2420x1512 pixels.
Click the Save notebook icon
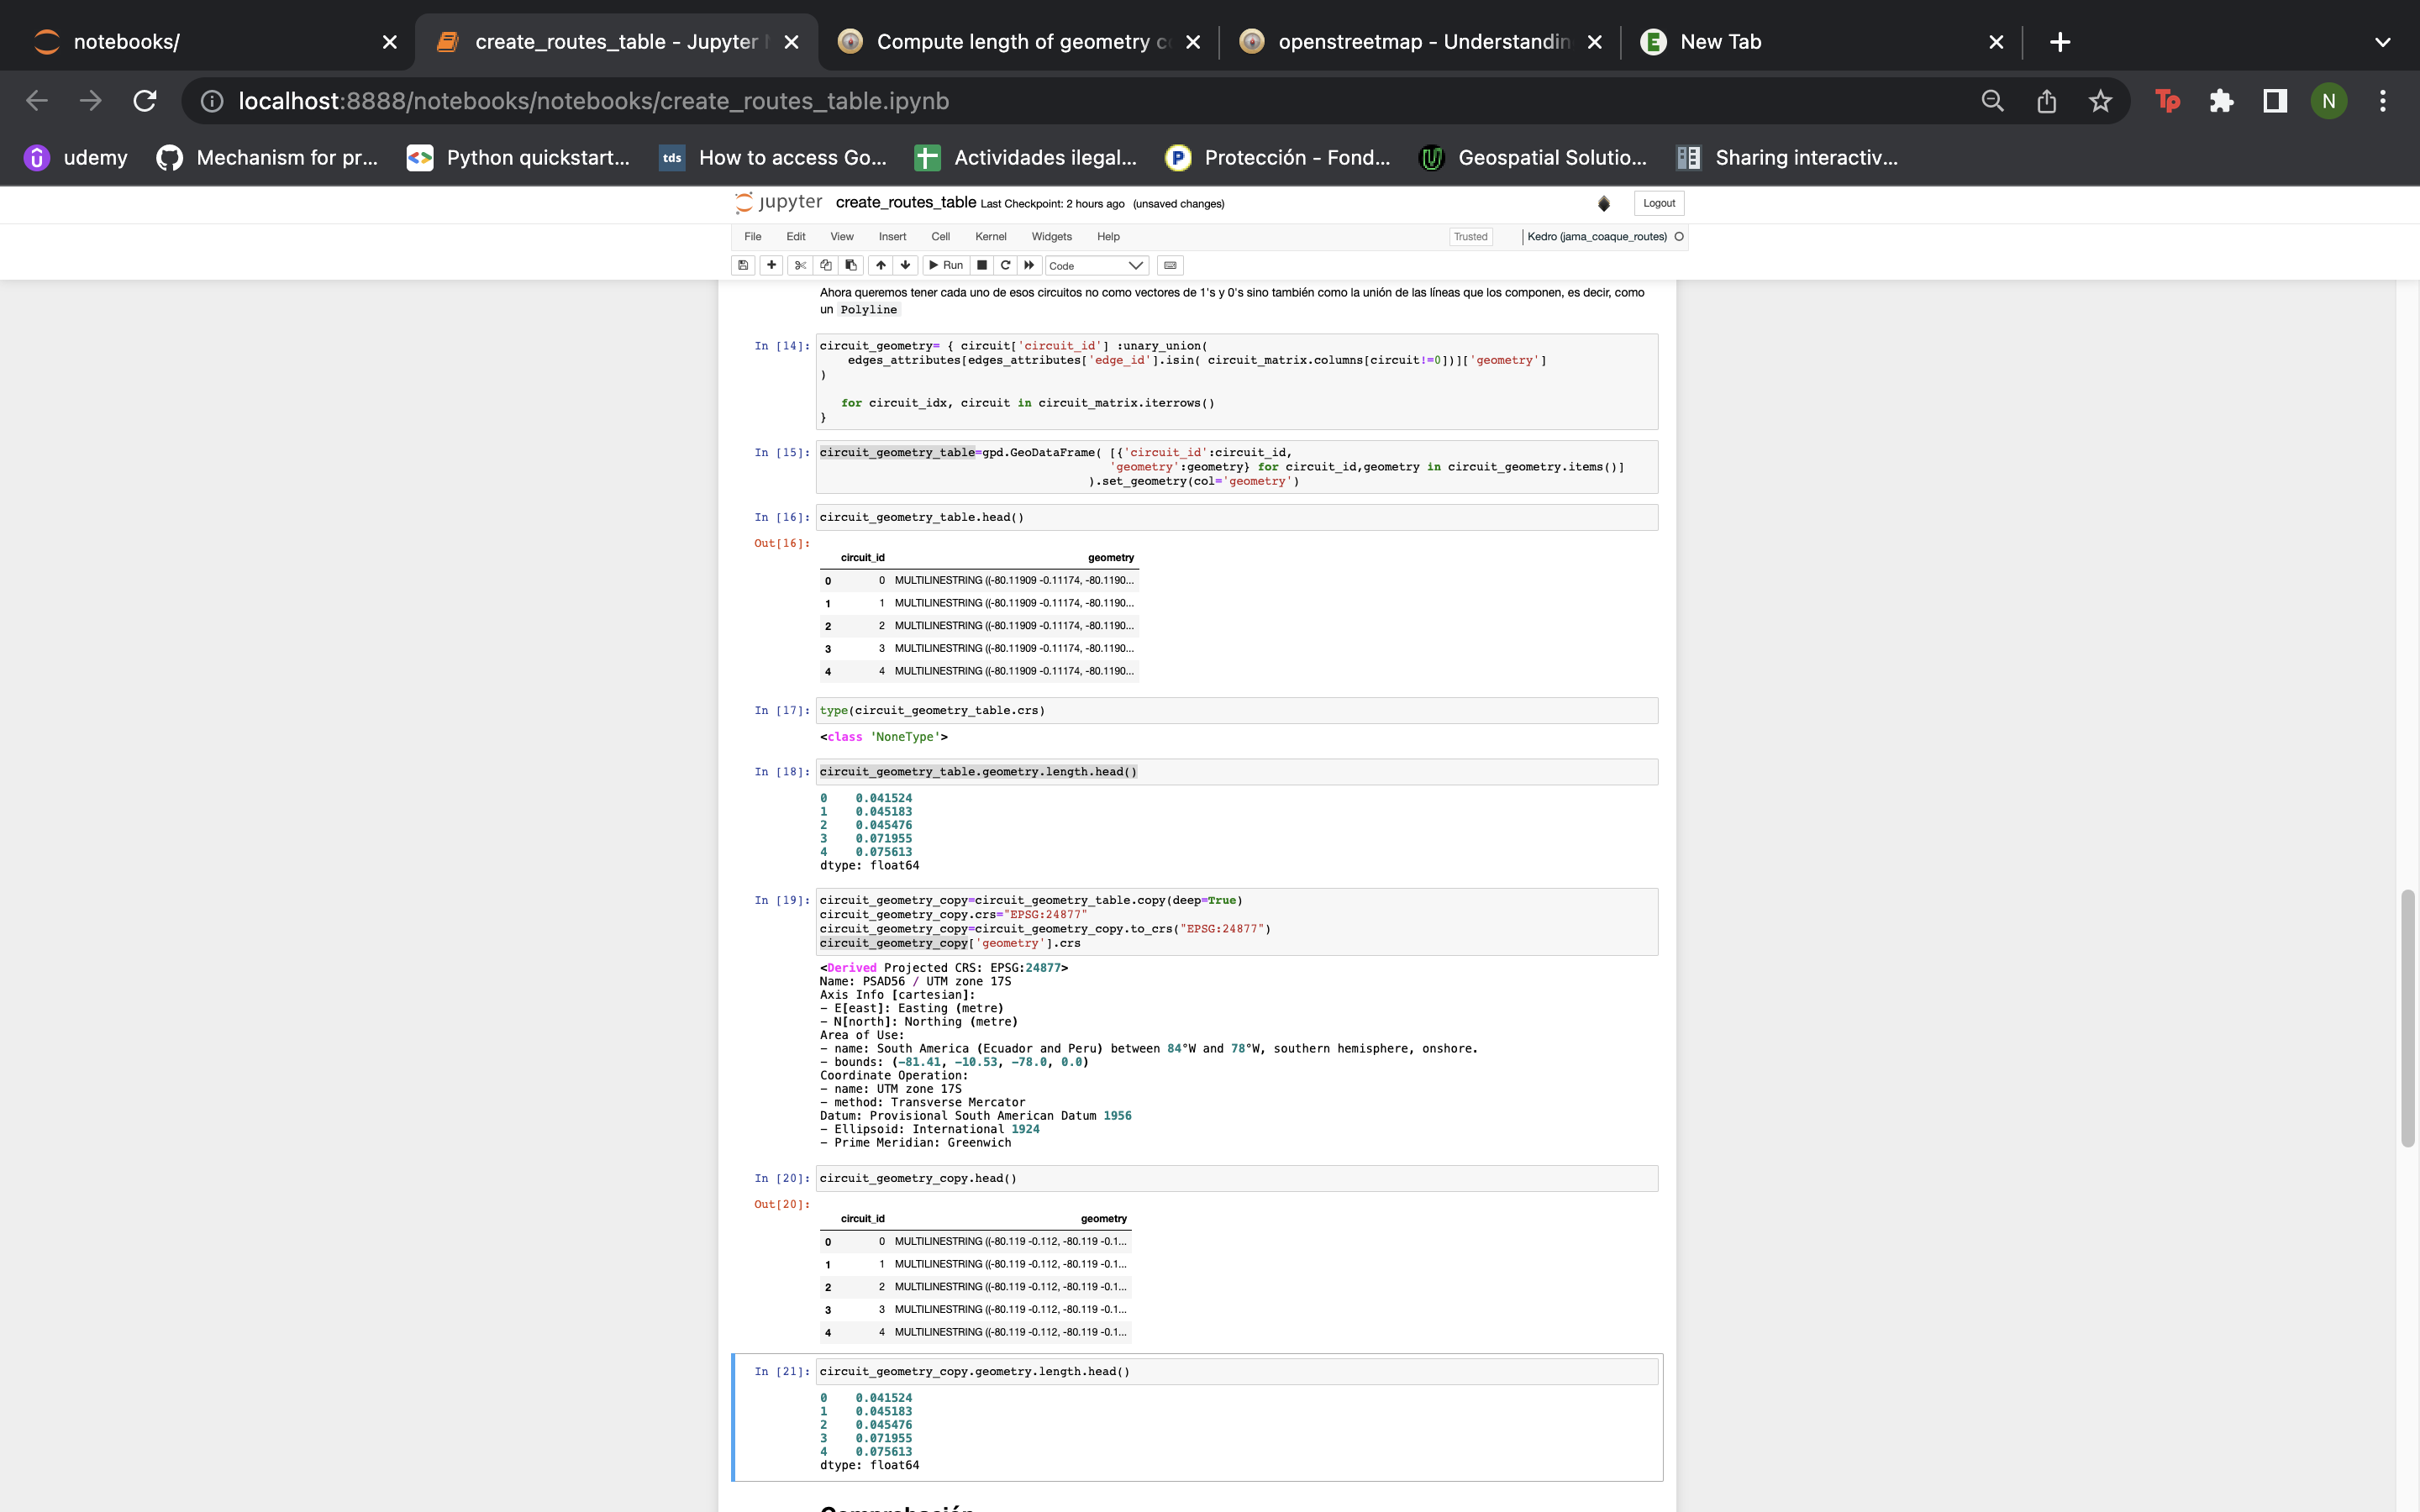click(x=742, y=265)
